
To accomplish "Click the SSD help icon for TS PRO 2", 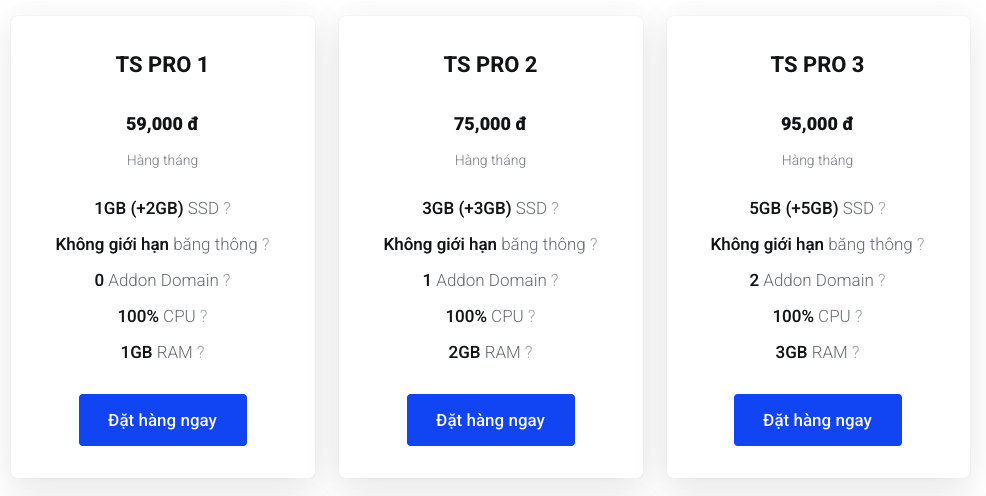I will (x=555, y=208).
